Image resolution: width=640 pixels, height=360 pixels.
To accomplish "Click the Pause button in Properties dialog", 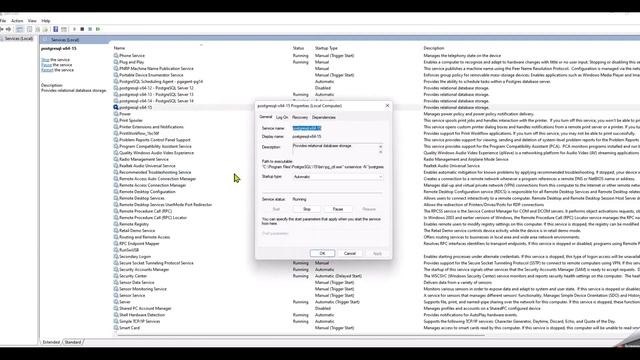I will 338,209.
